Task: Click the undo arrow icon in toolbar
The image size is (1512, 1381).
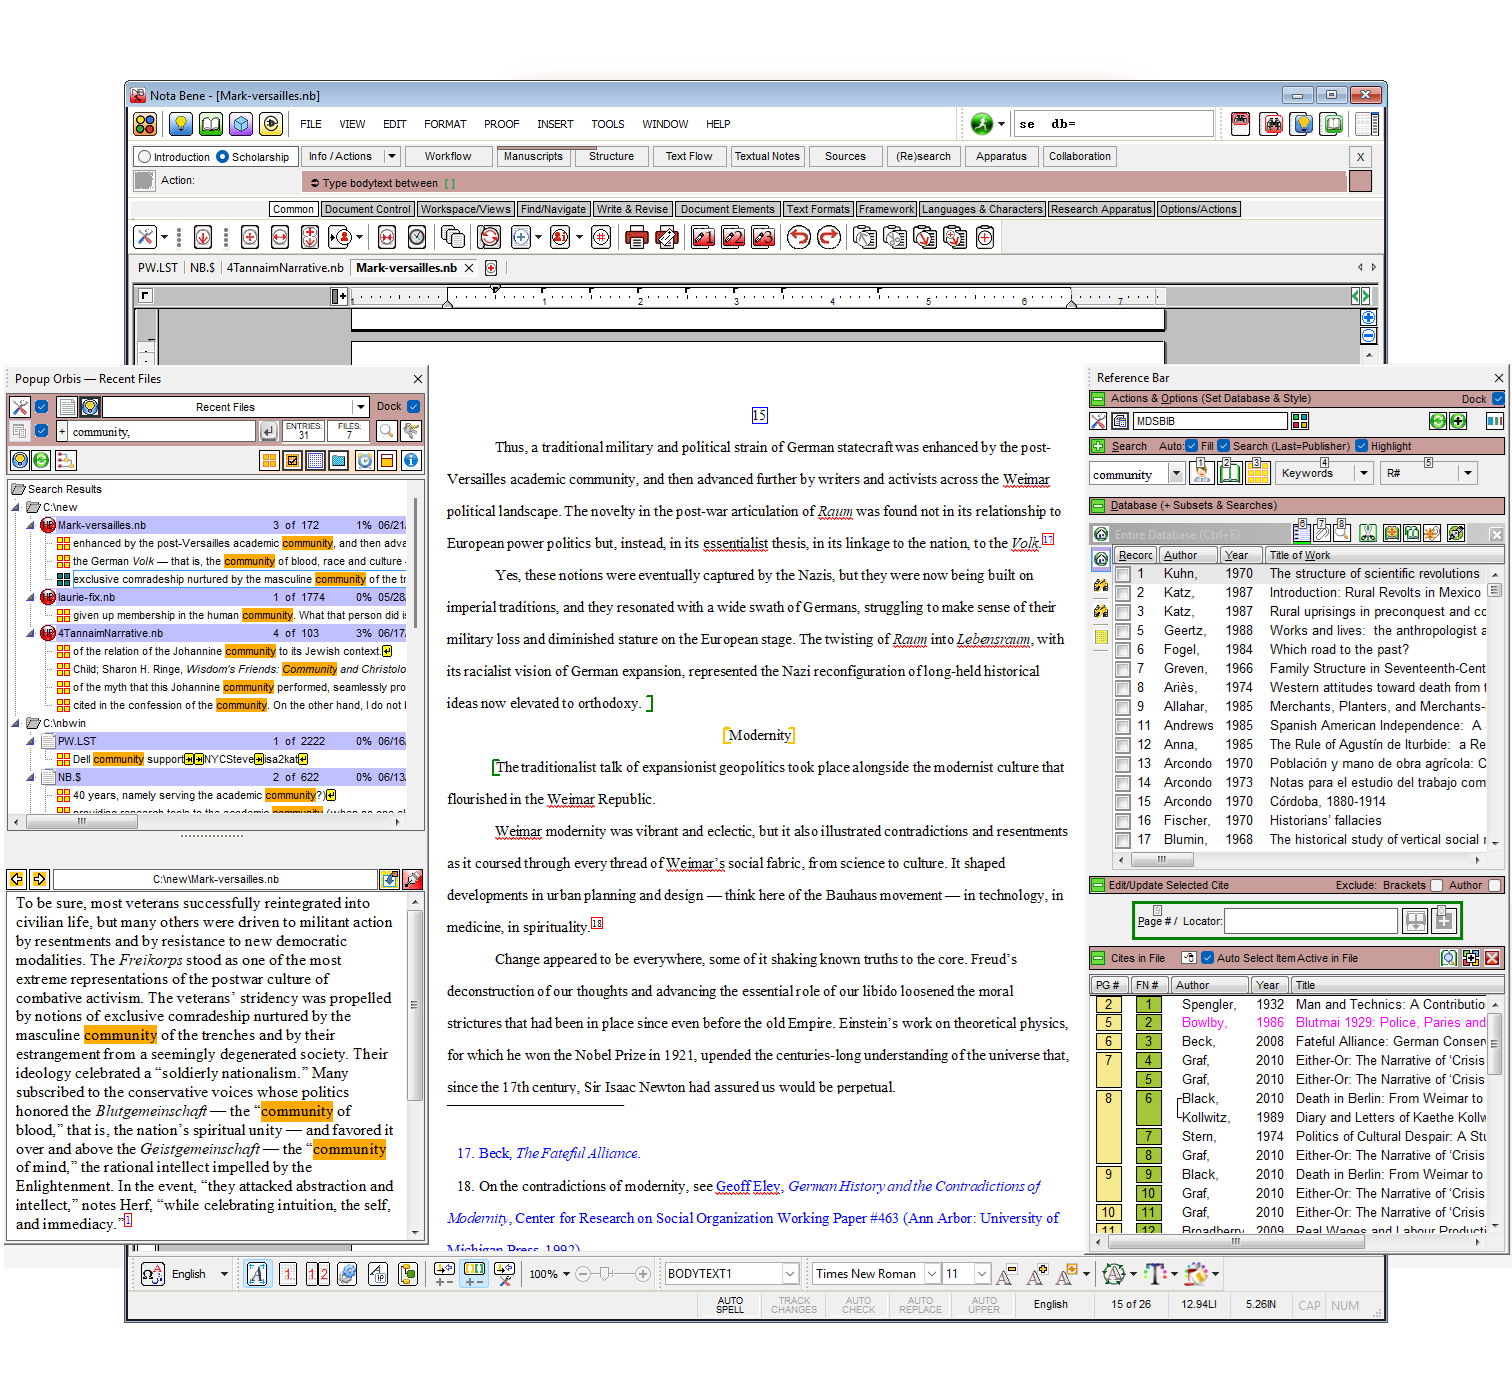Action: tap(798, 237)
